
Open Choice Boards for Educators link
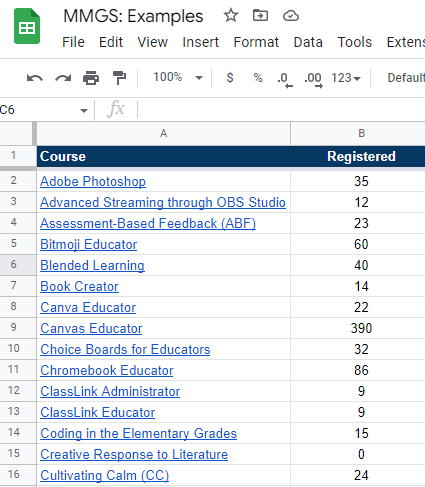125,350
